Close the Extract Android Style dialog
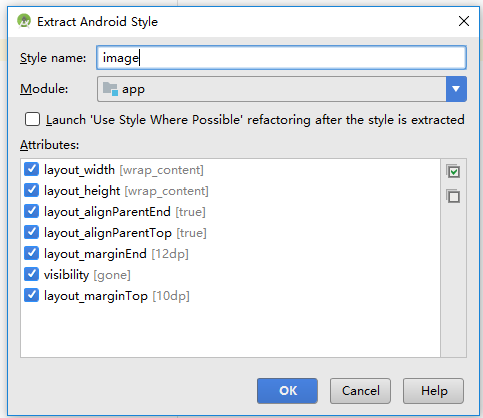The image size is (483, 418). (x=464, y=21)
